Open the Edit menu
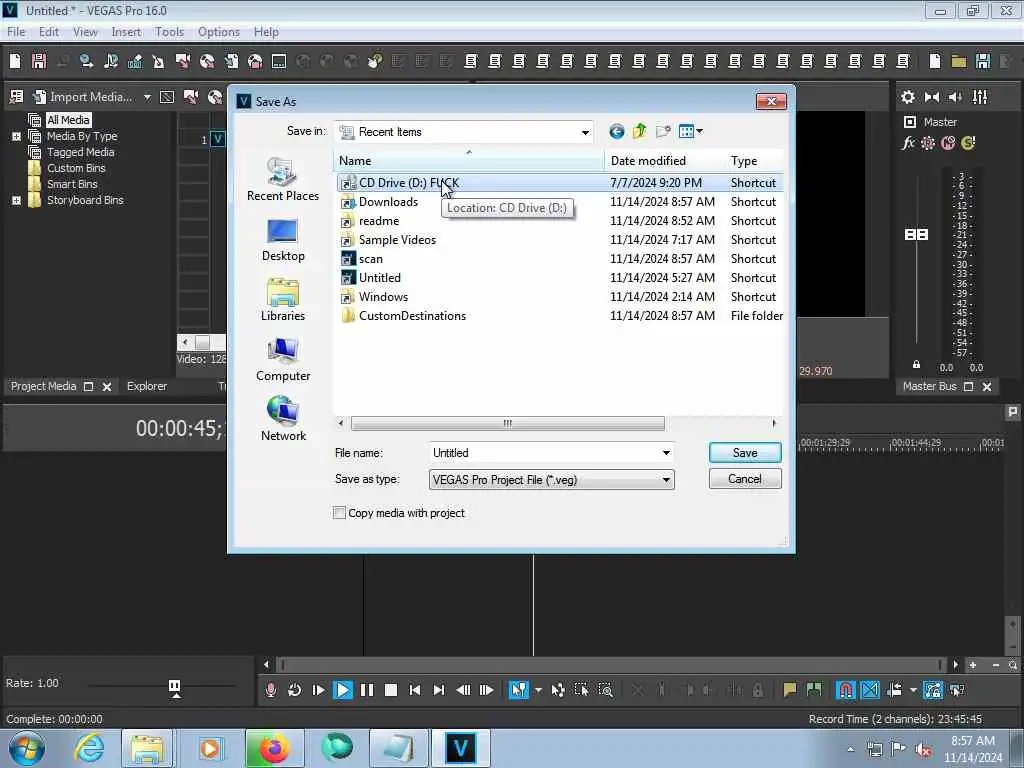This screenshot has height=768, width=1024. tap(49, 32)
